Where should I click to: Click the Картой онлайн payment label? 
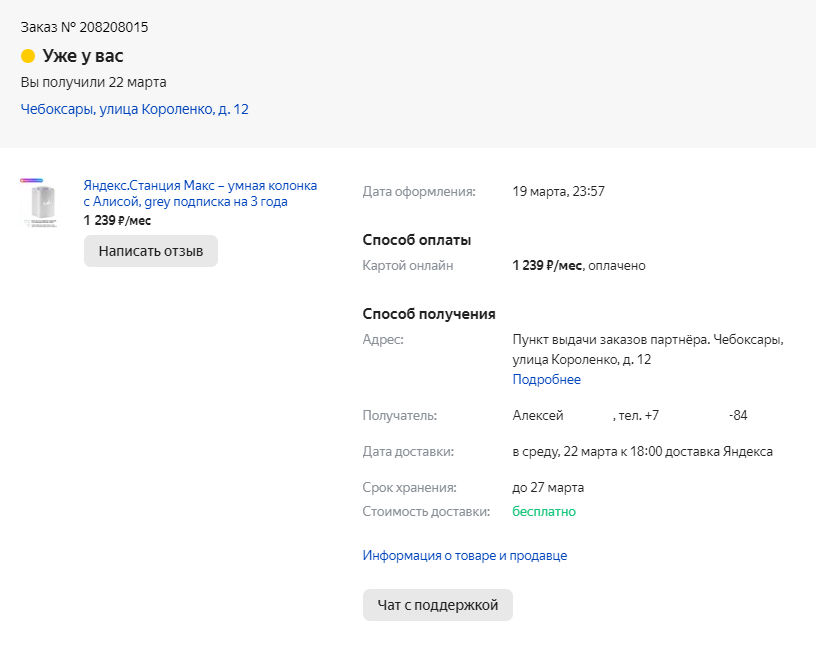[x=408, y=265]
